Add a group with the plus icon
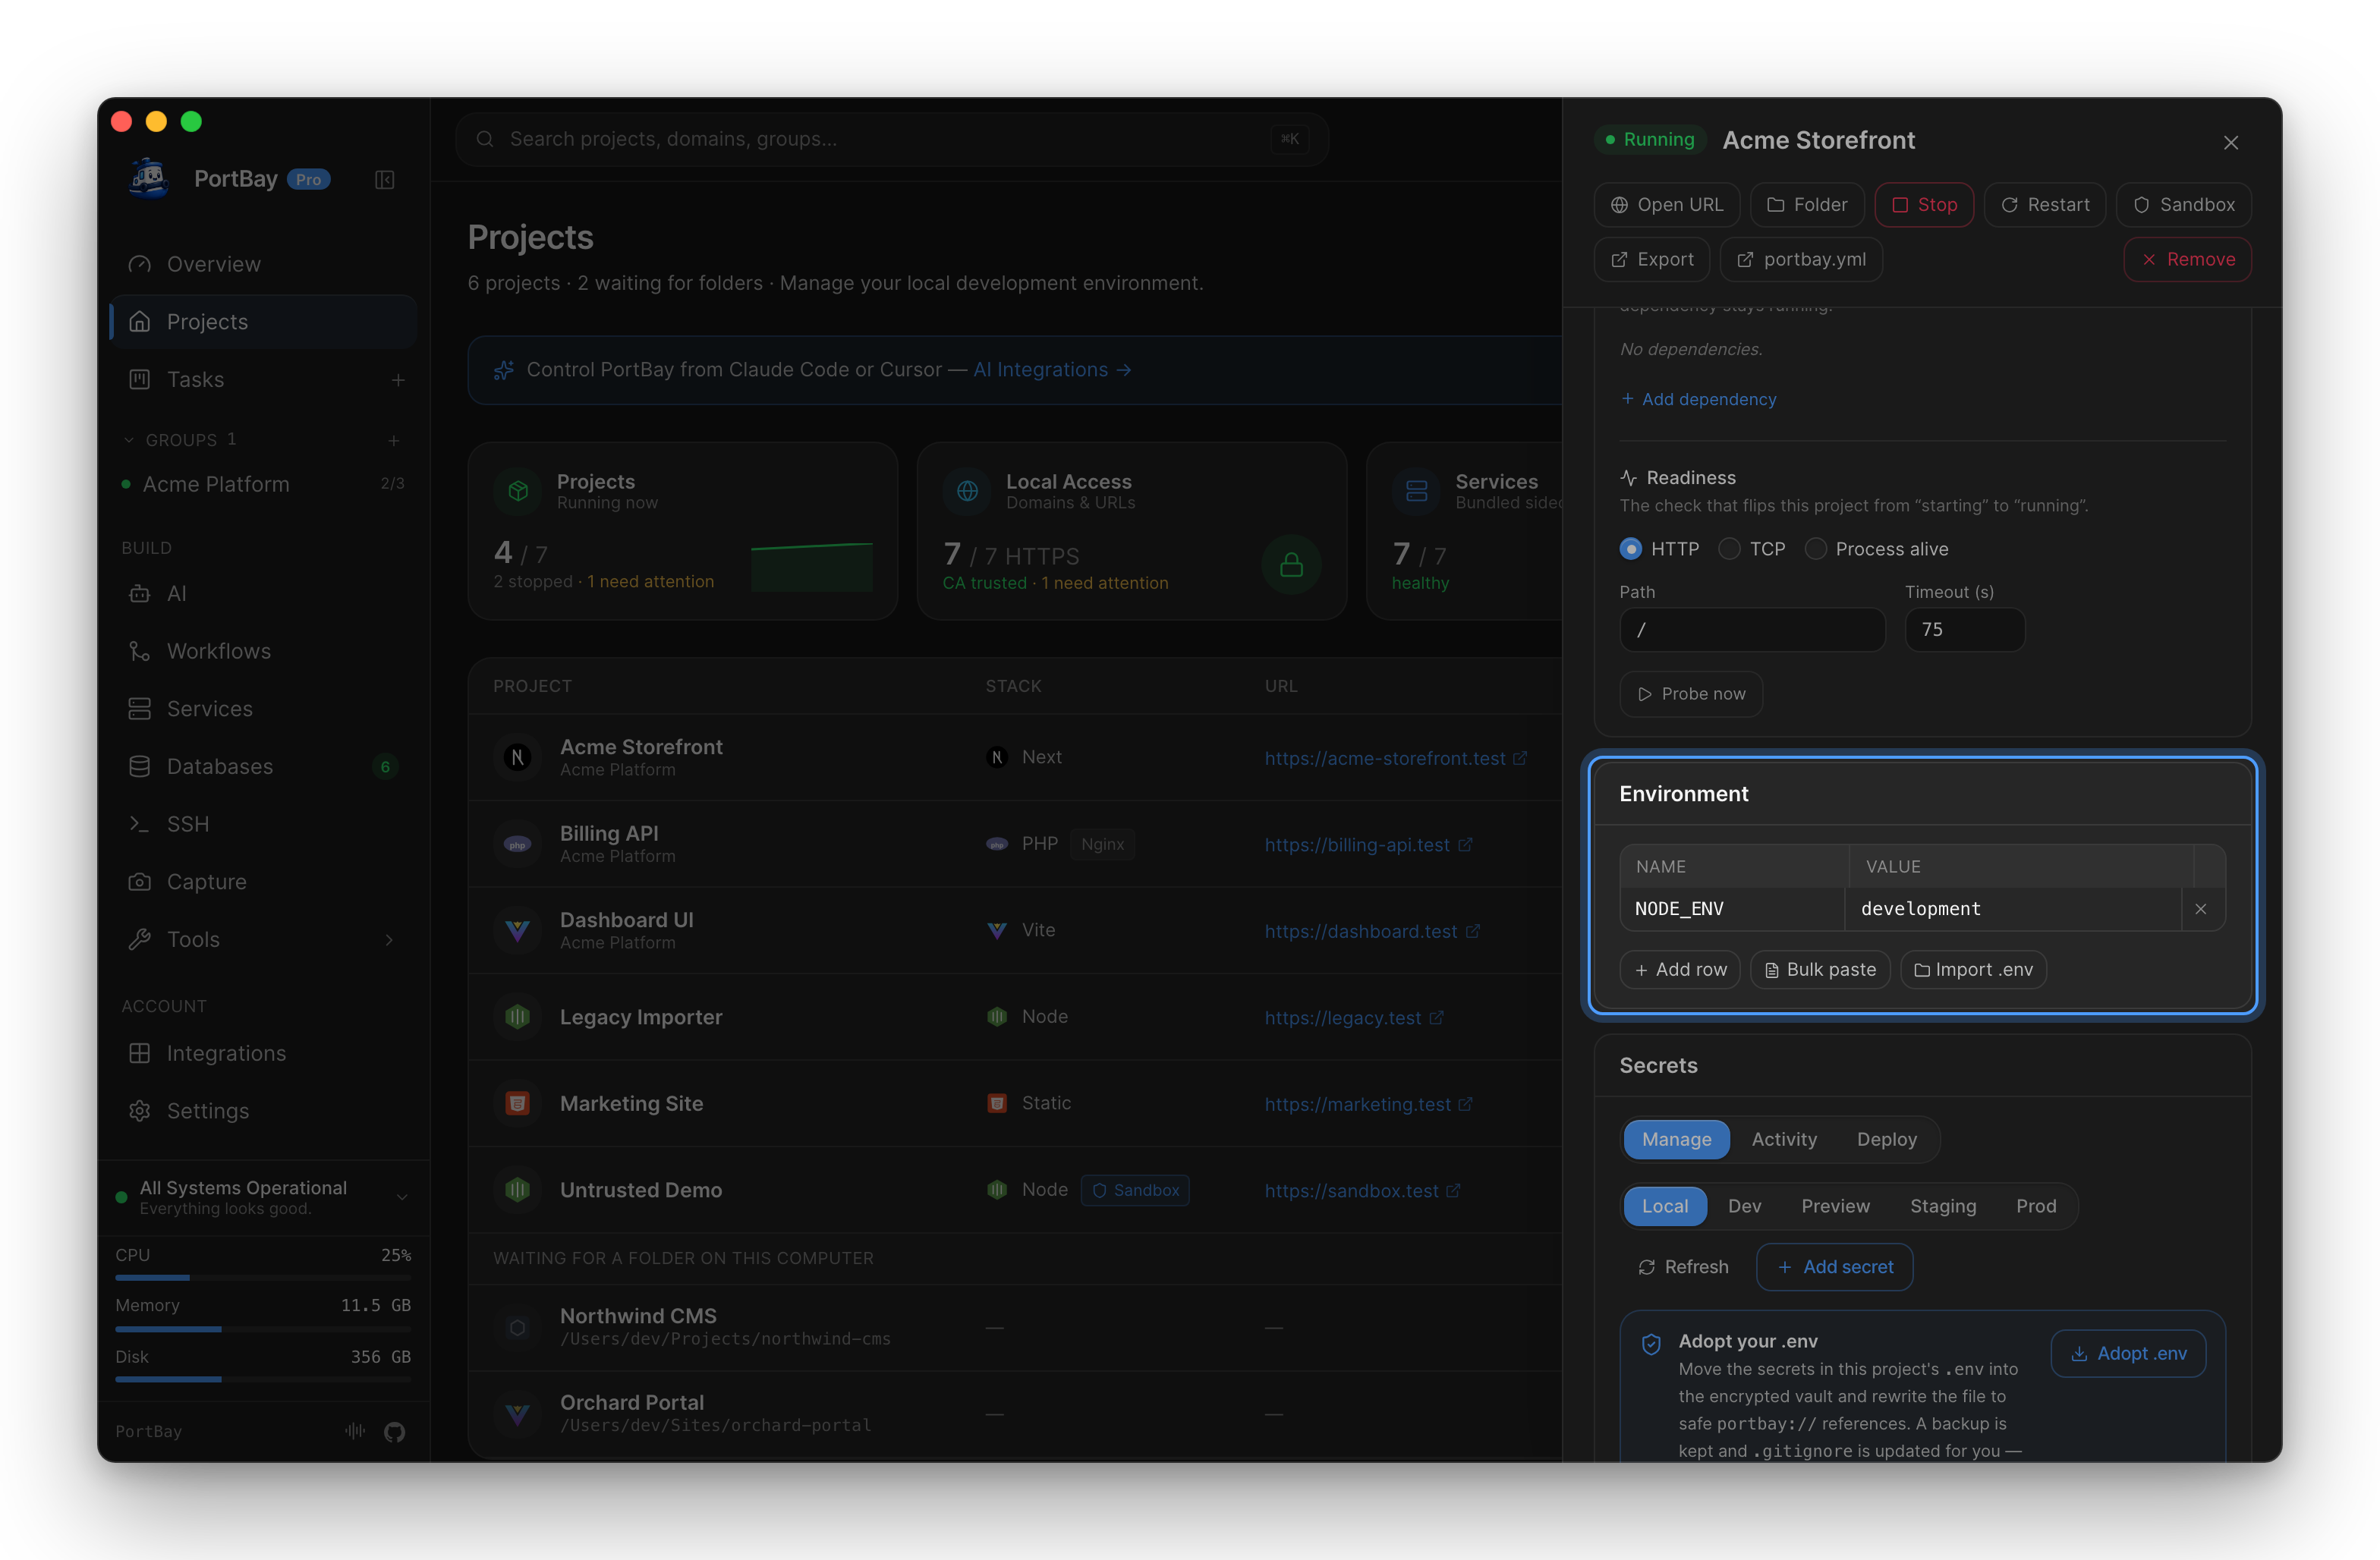2380x1560 pixels. coord(394,440)
